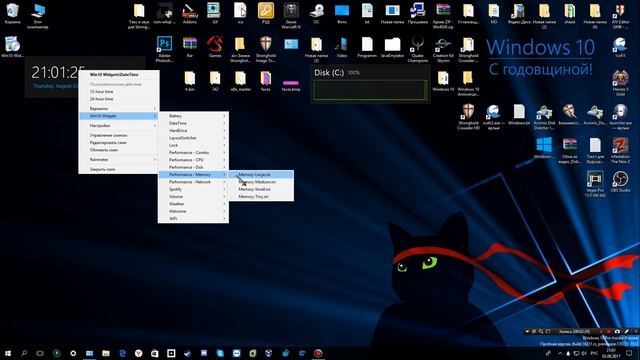
Task: Open the Этот компьютер desktop icon
Action: (x=38, y=16)
